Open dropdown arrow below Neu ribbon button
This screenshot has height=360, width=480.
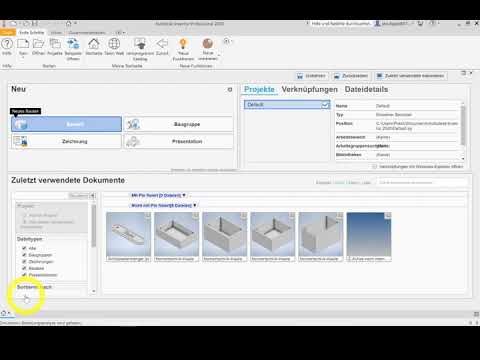click(x=23, y=58)
